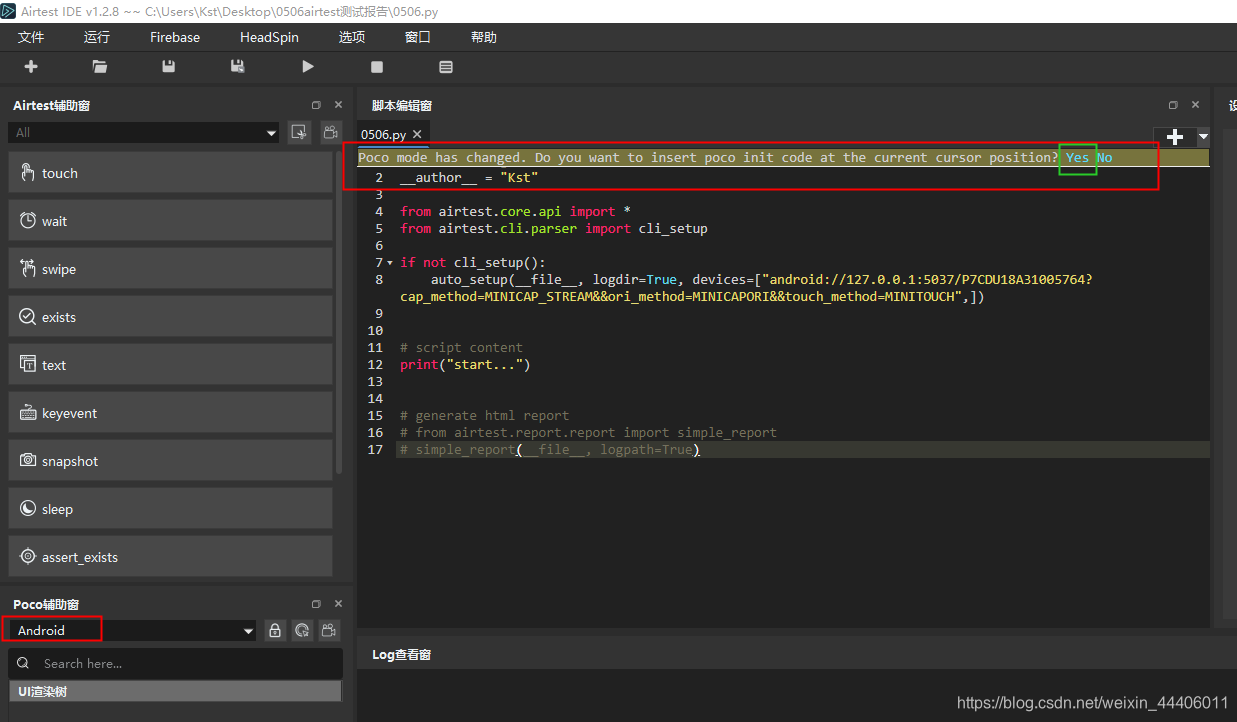Viewport: 1237px width, 722px height.
Task: Open a script with the folder icon
Action: point(100,67)
